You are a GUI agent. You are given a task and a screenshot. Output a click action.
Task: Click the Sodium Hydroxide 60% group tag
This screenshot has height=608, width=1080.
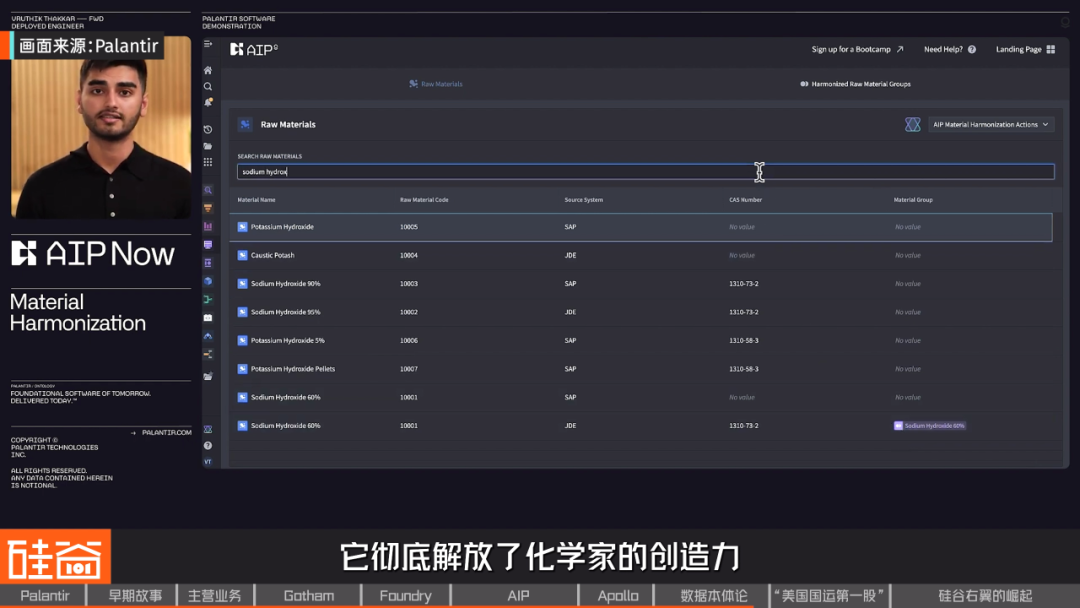coord(929,425)
